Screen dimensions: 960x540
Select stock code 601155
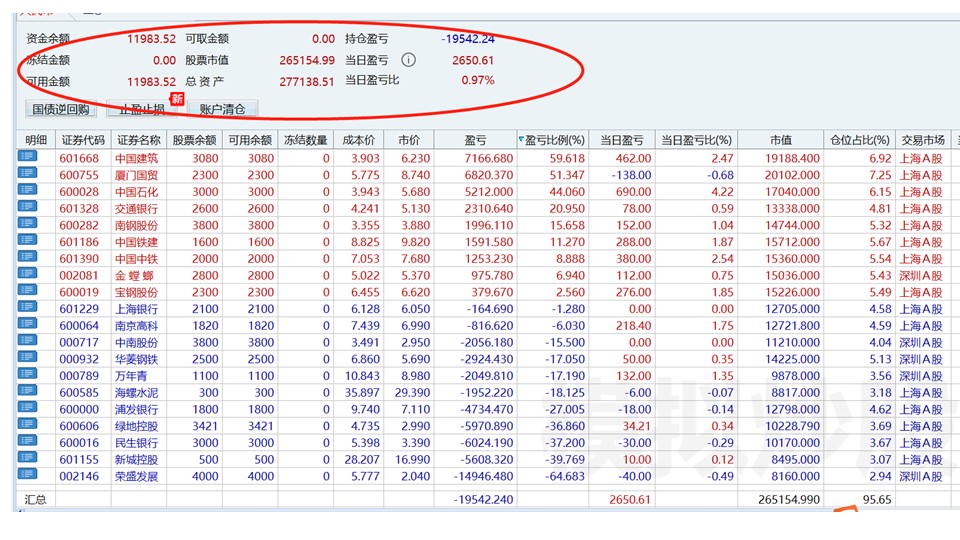coord(79,459)
